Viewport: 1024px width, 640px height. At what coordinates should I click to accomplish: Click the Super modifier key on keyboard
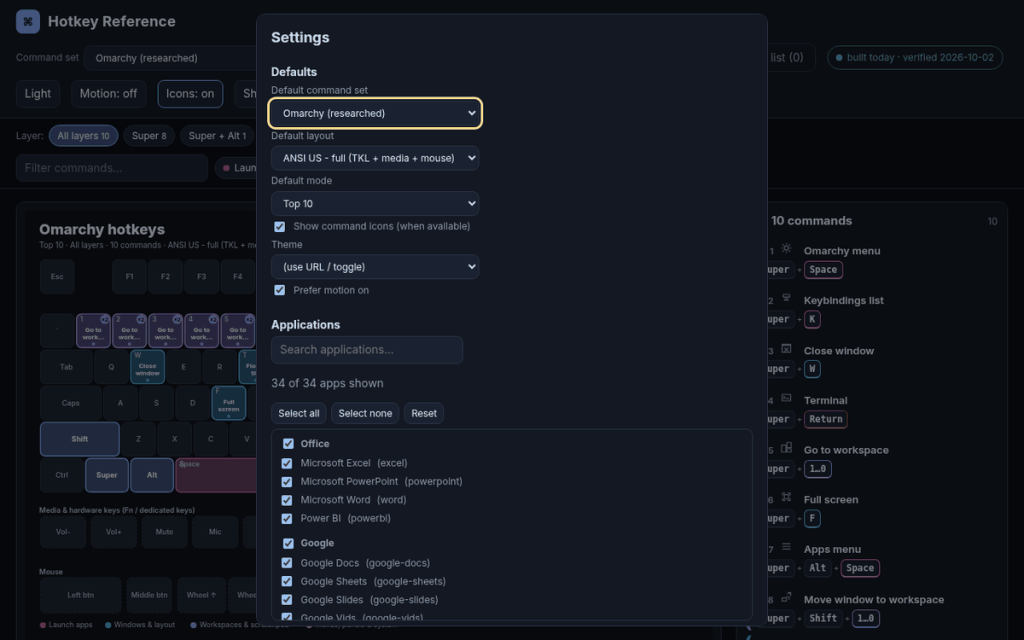107,475
